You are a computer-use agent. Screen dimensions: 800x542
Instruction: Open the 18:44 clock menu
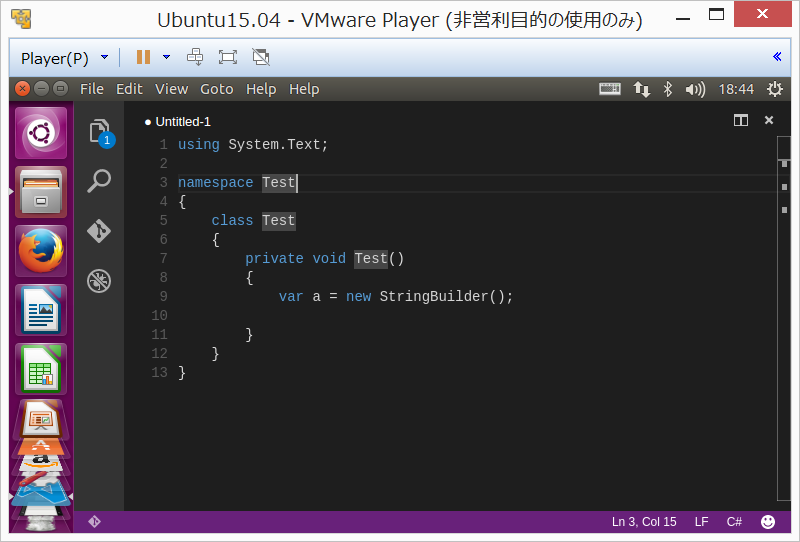tap(736, 89)
